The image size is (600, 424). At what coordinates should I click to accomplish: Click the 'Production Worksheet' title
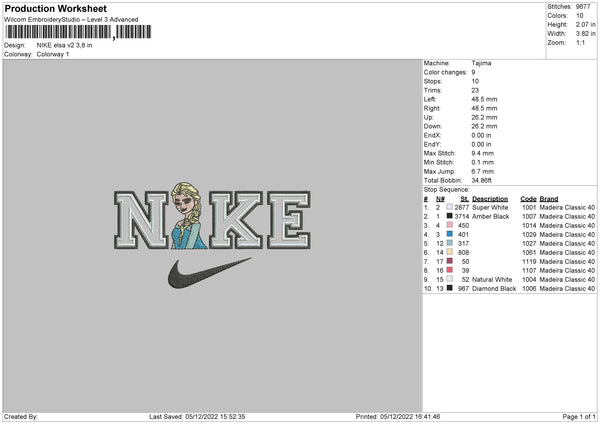pos(55,8)
